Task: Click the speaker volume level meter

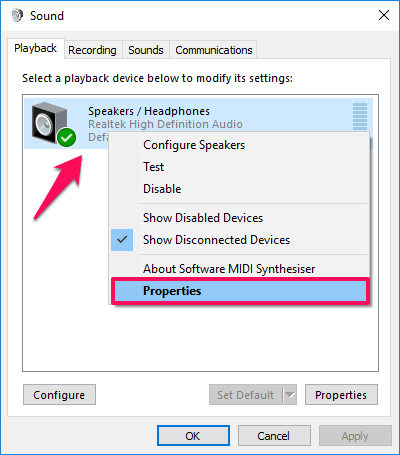Action: coord(360,116)
